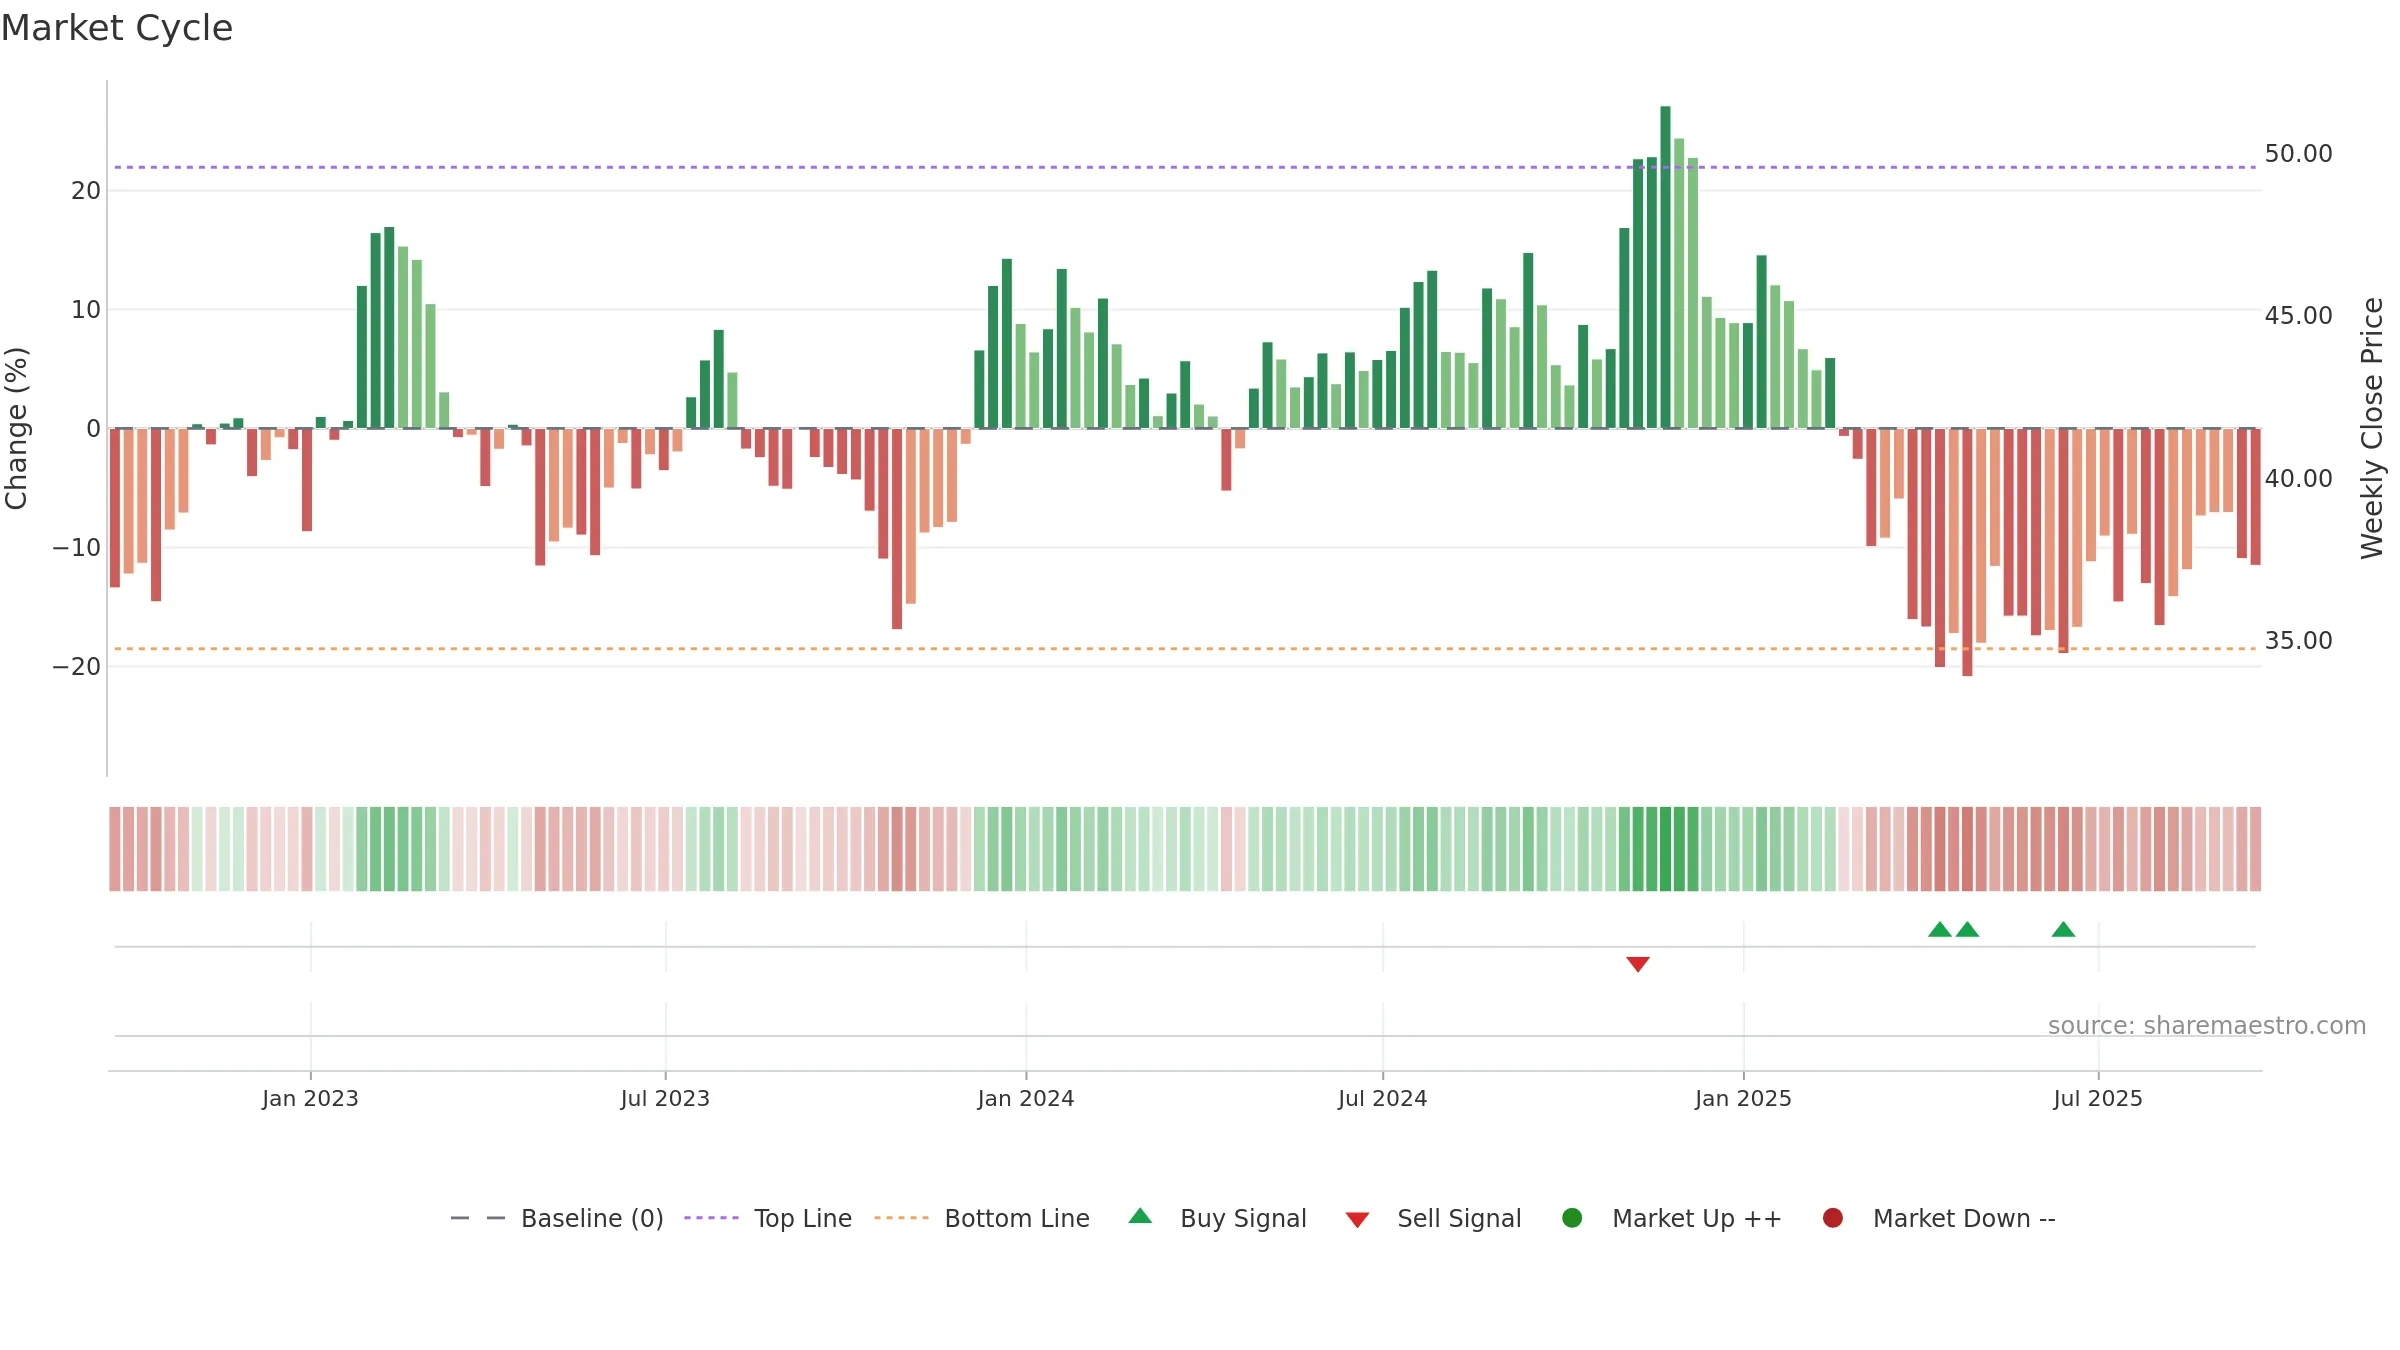Click the tallest dark green bar above top line
This screenshot has width=2400, height=1350.
tap(1665, 267)
